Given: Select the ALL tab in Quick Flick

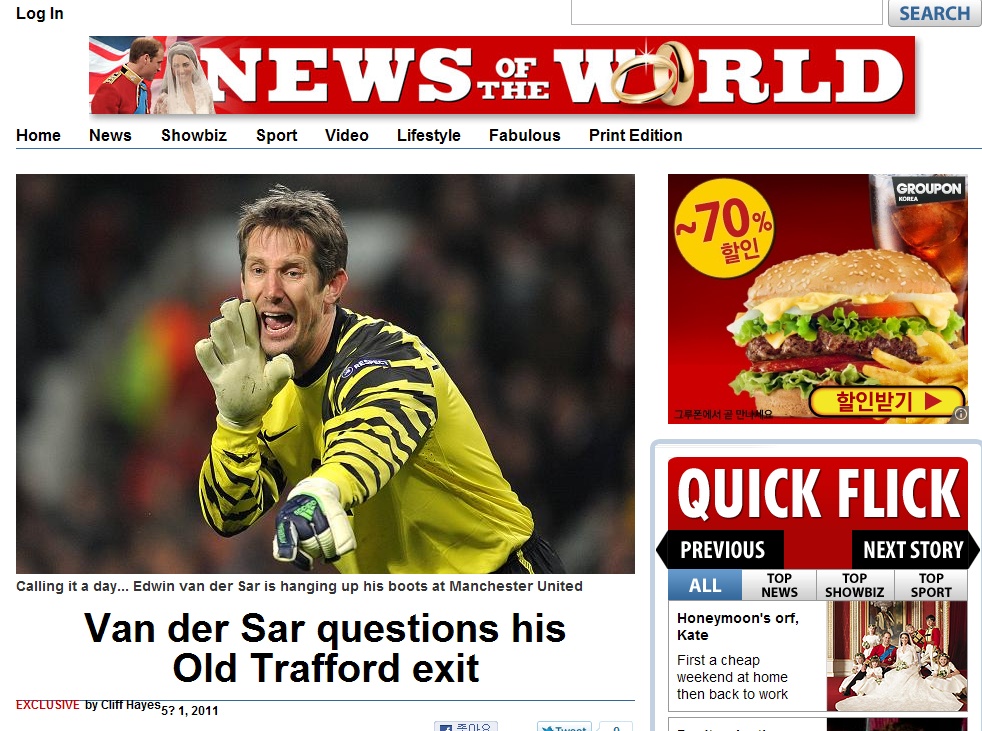Looking at the screenshot, I should click(705, 585).
